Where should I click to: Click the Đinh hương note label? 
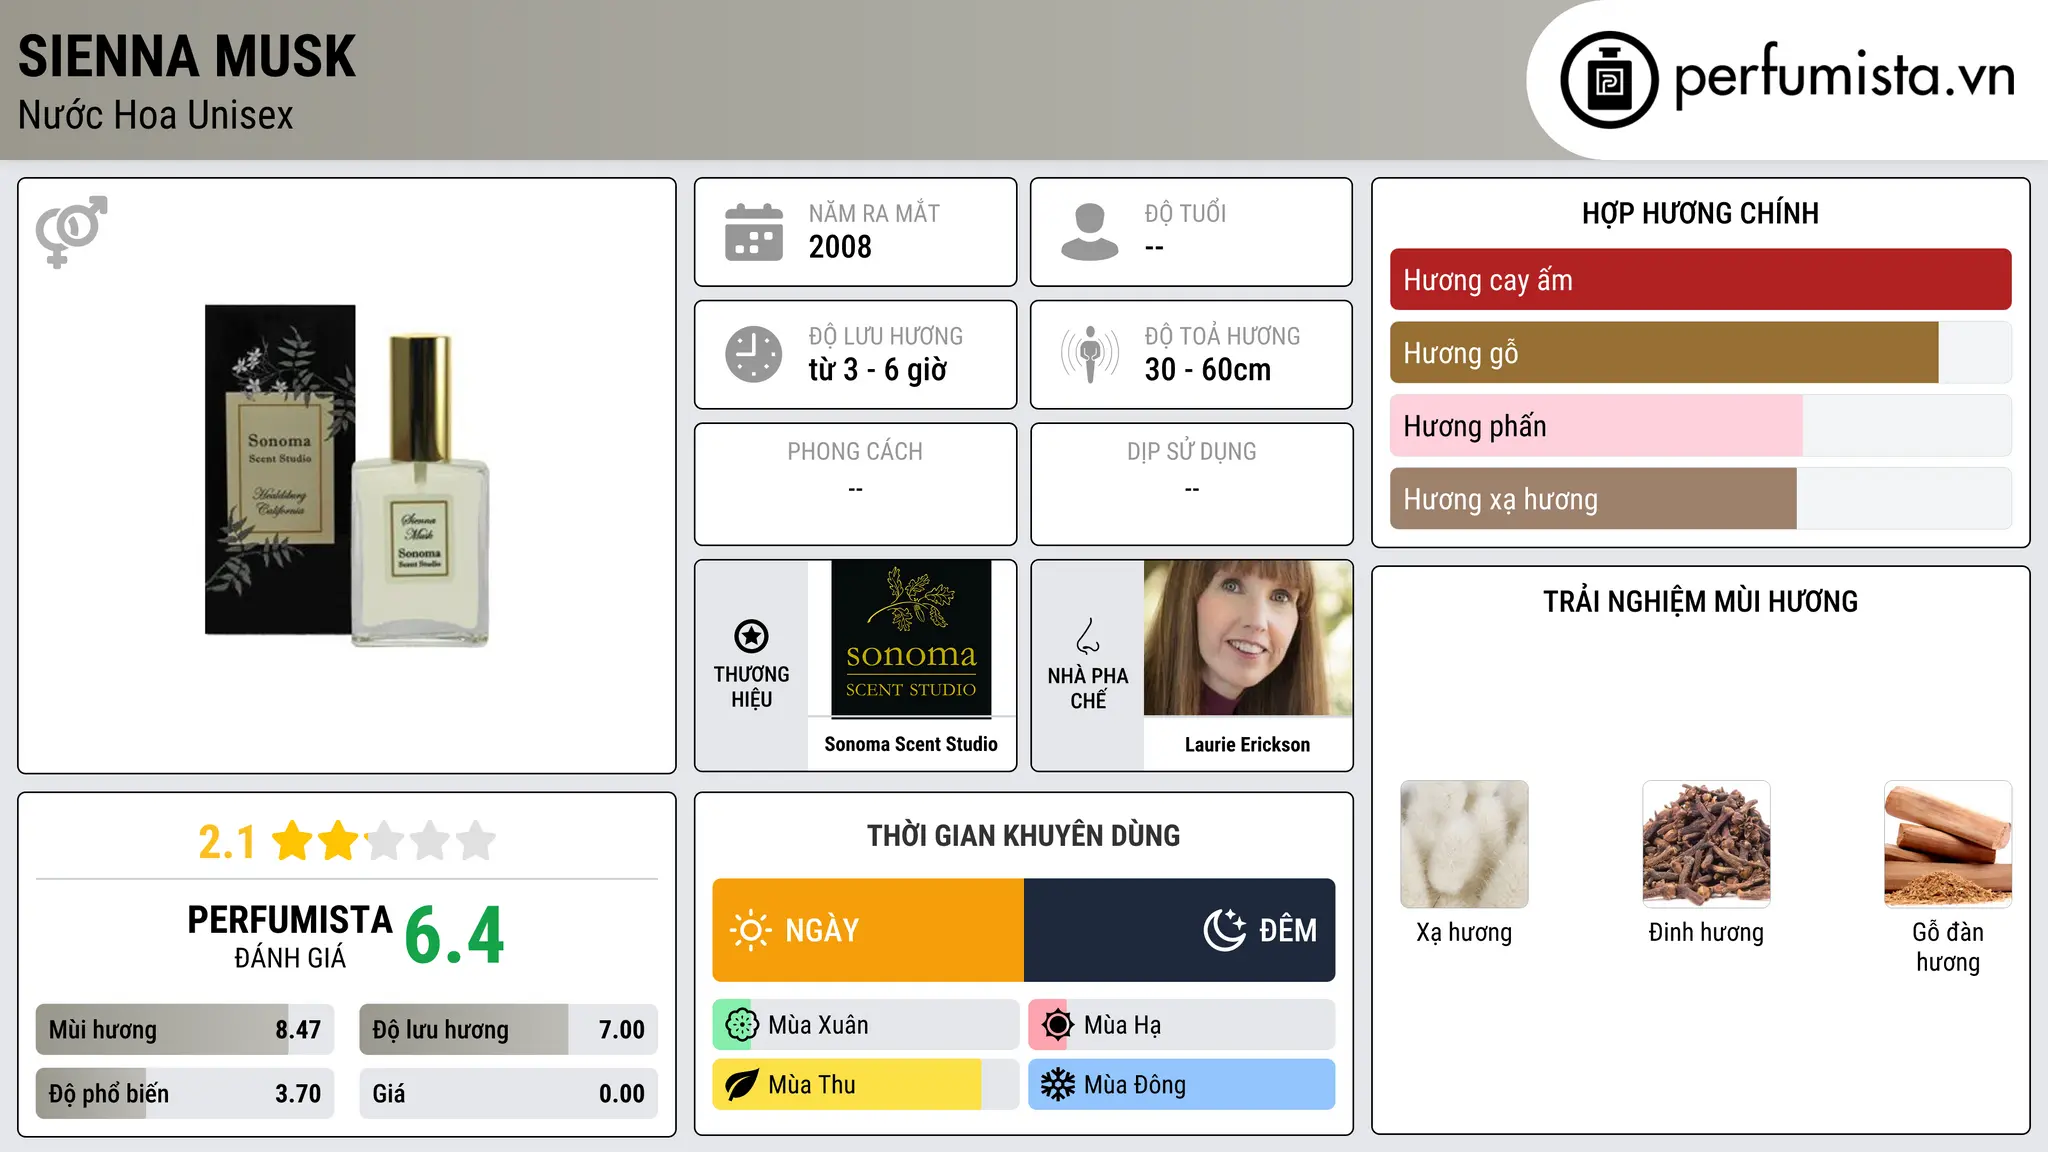pos(1706,933)
